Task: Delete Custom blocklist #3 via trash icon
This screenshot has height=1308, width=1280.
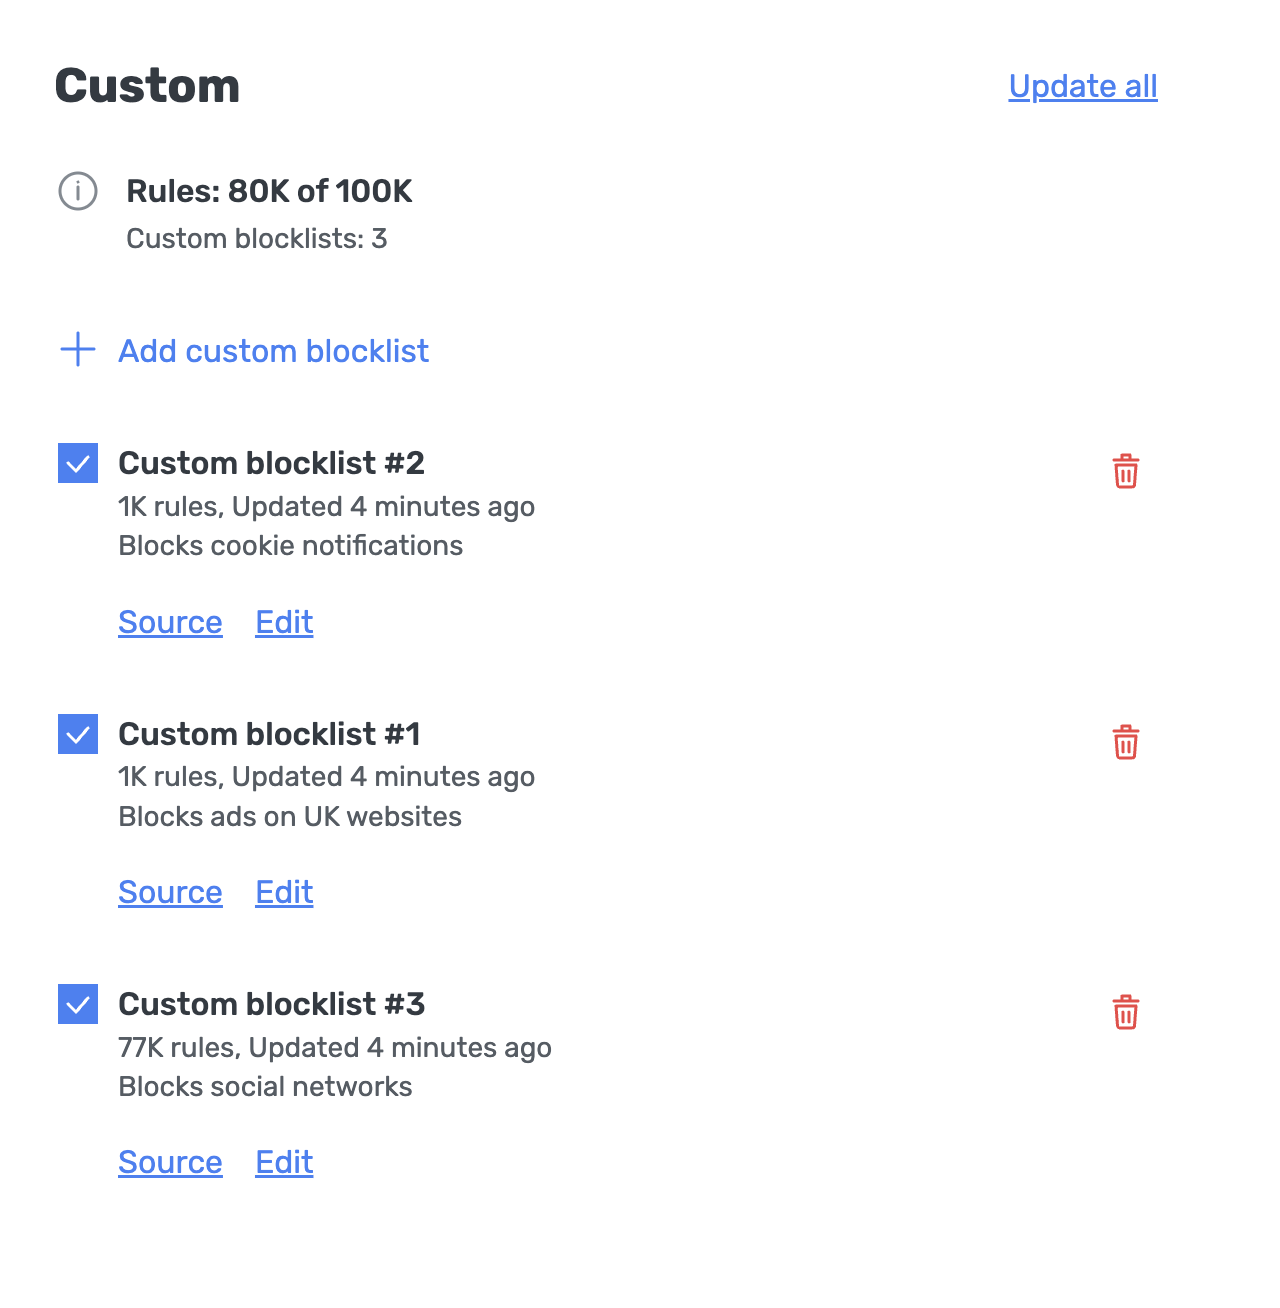Action: pyautogui.click(x=1126, y=1012)
